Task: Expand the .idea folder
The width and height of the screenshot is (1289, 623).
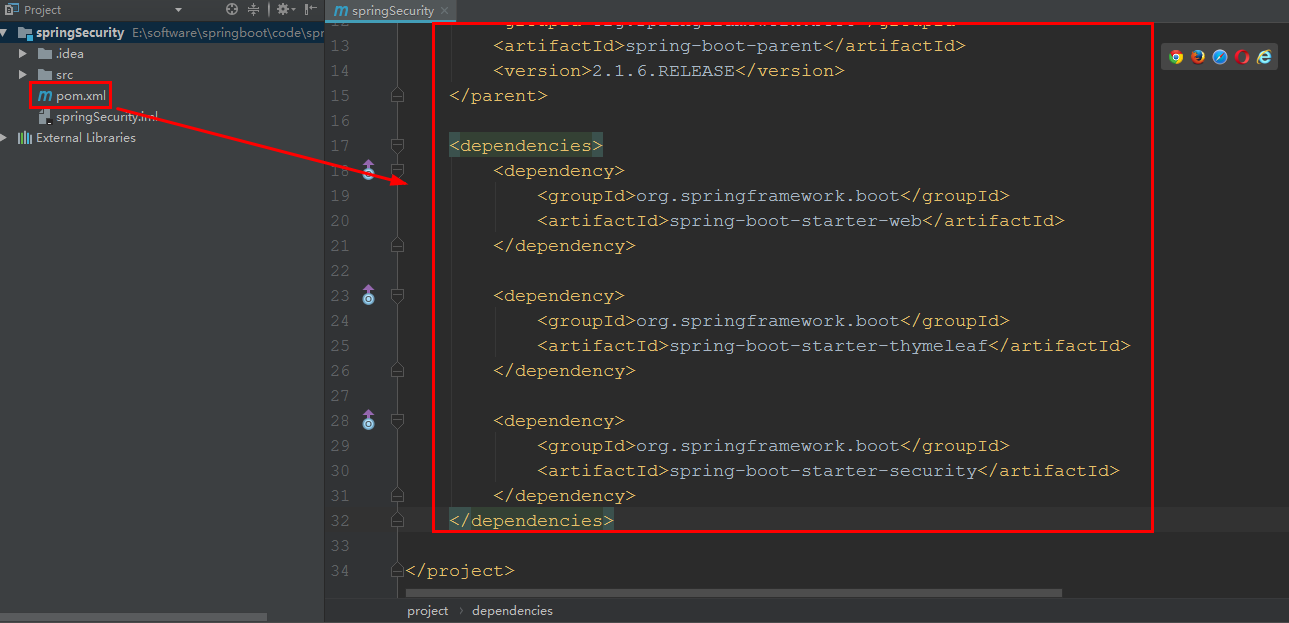Action: 23,54
